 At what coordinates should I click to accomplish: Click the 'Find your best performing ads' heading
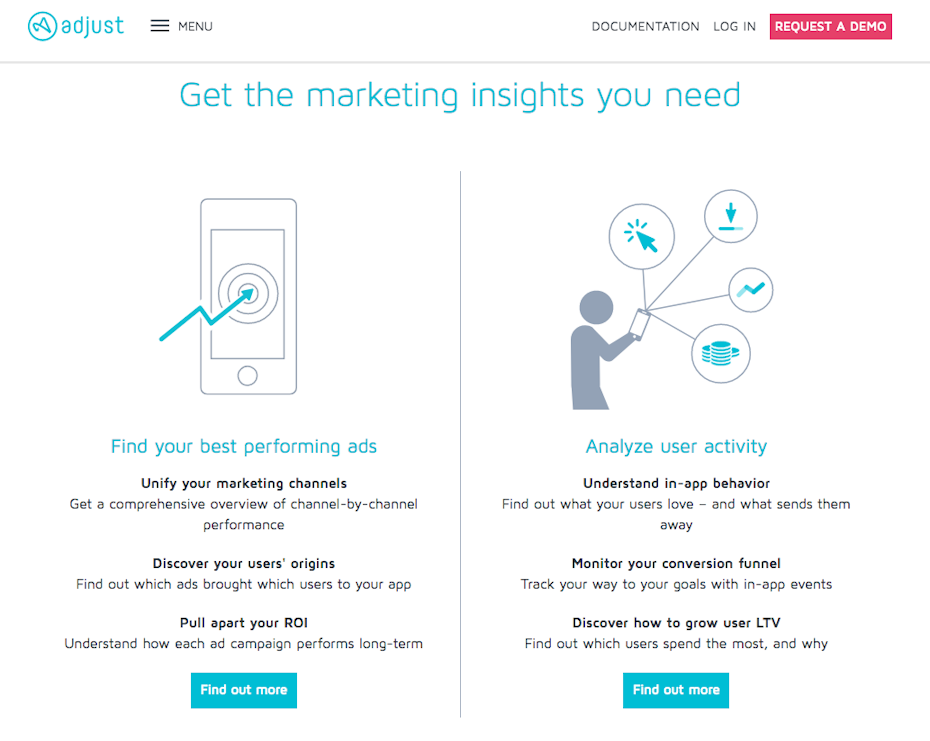pyautogui.click(x=244, y=446)
